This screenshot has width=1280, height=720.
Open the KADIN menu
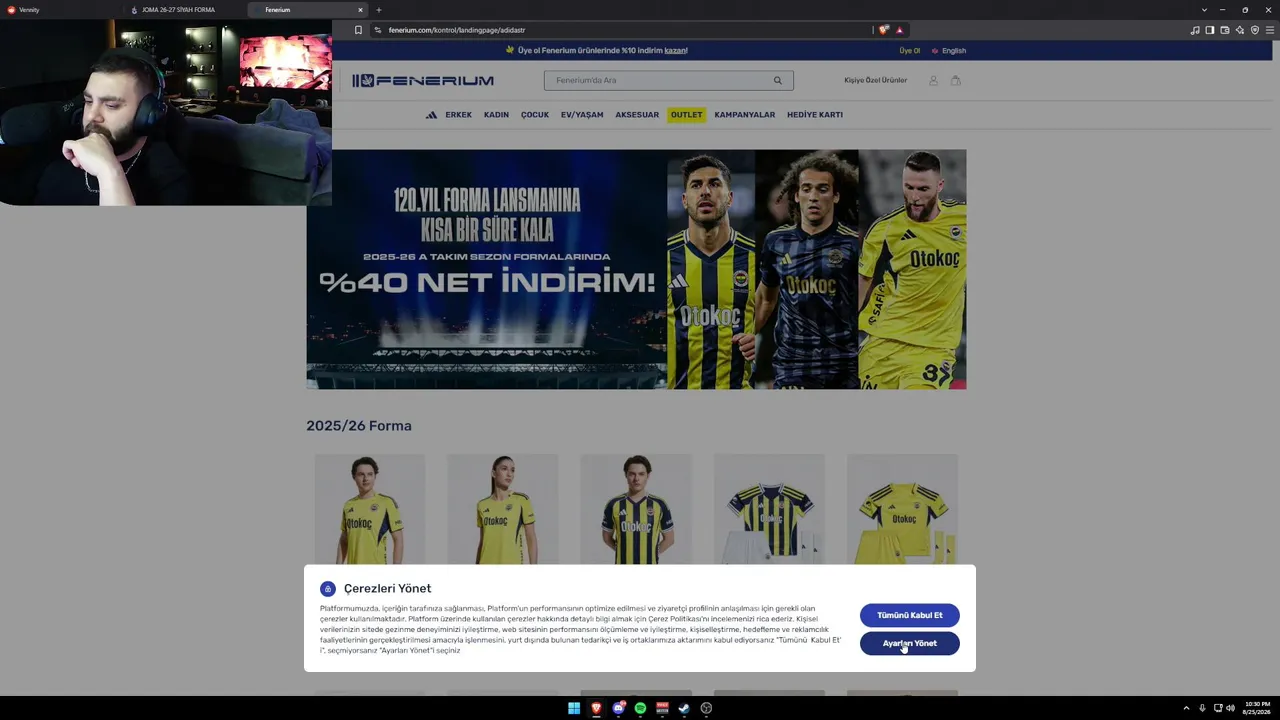496,115
